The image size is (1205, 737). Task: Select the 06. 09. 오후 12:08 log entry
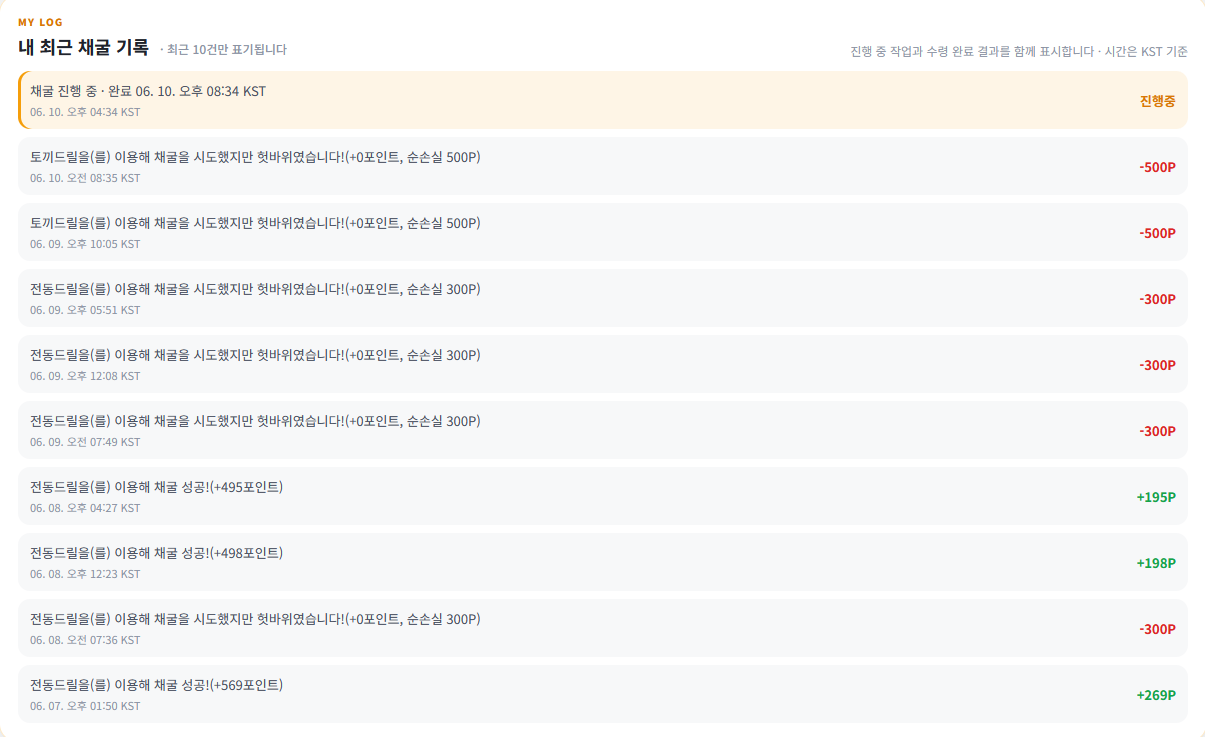pos(603,364)
